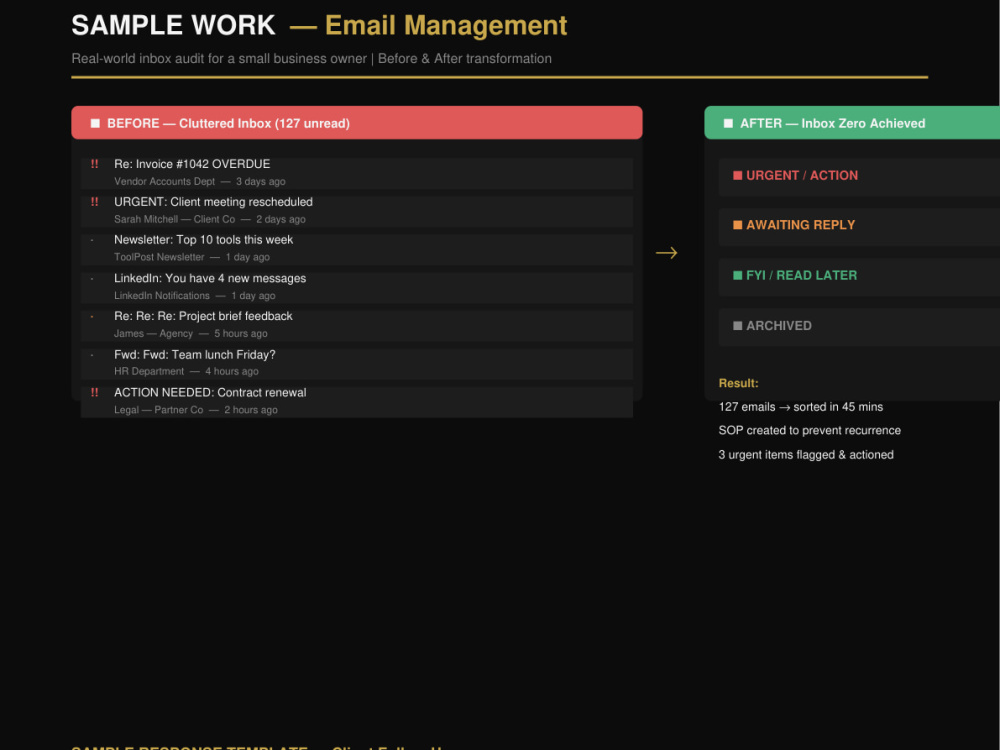Click the orange square beside AWAITING REPLY
Screen dimensions: 1000x750
[x=737, y=225]
